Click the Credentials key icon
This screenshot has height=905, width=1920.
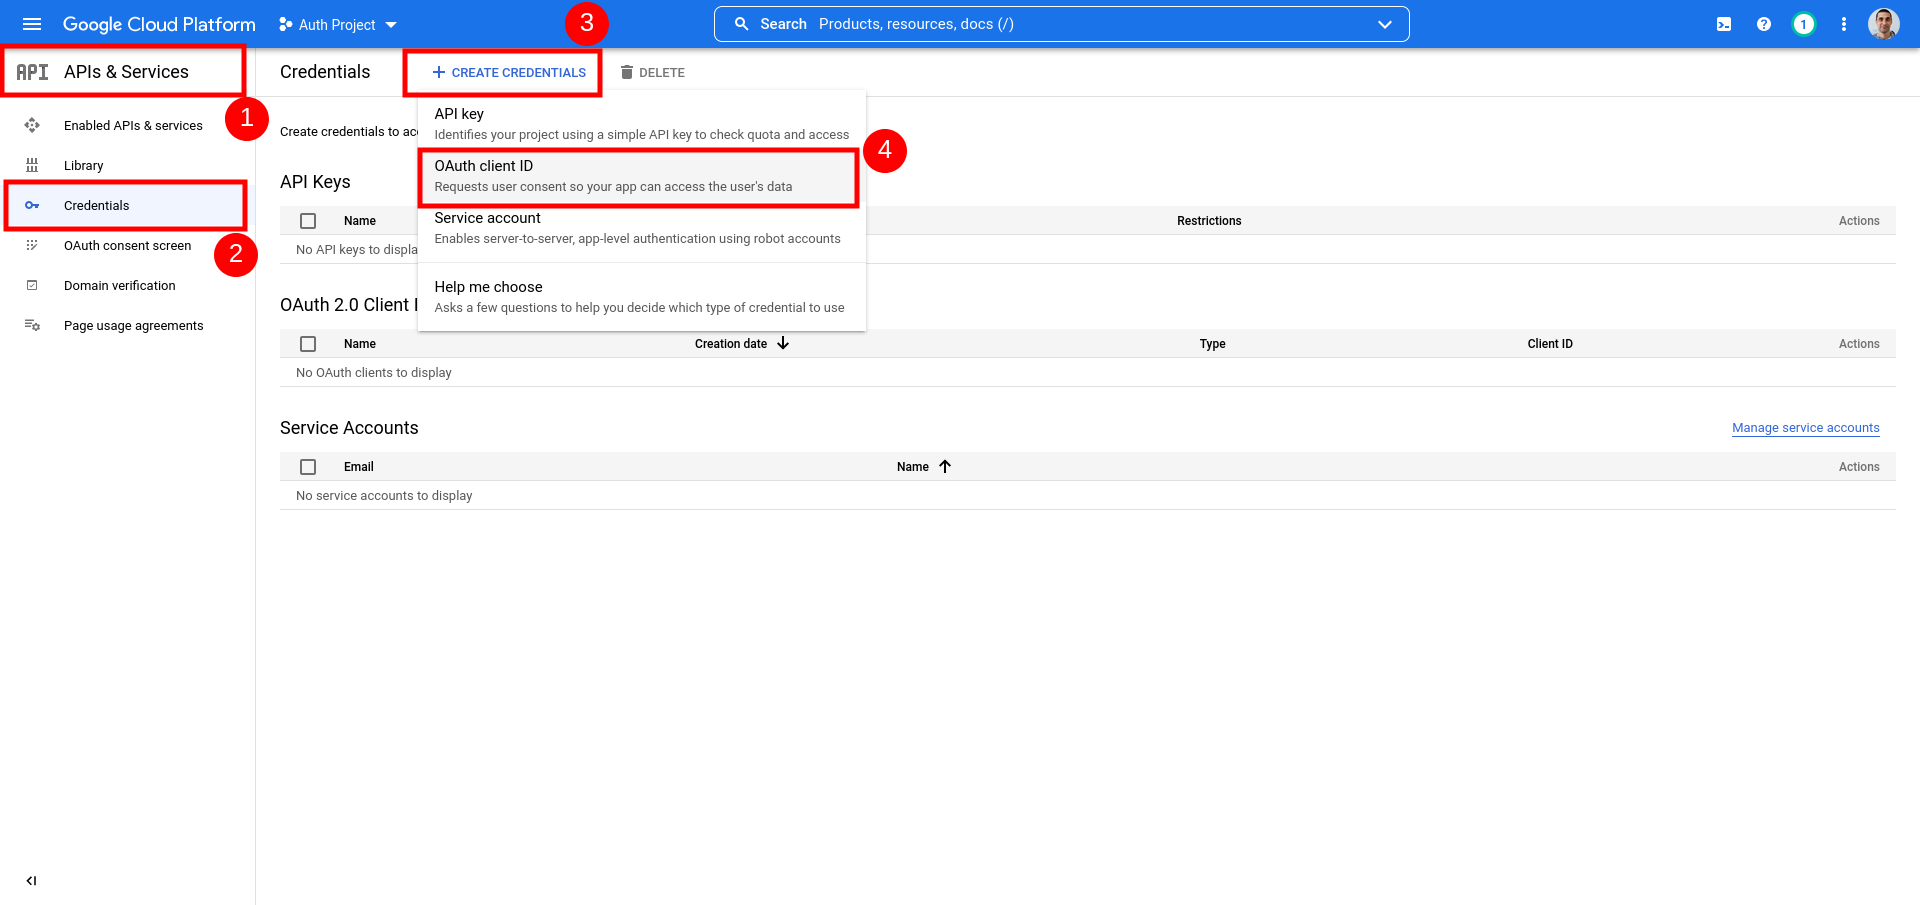pyautogui.click(x=32, y=205)
